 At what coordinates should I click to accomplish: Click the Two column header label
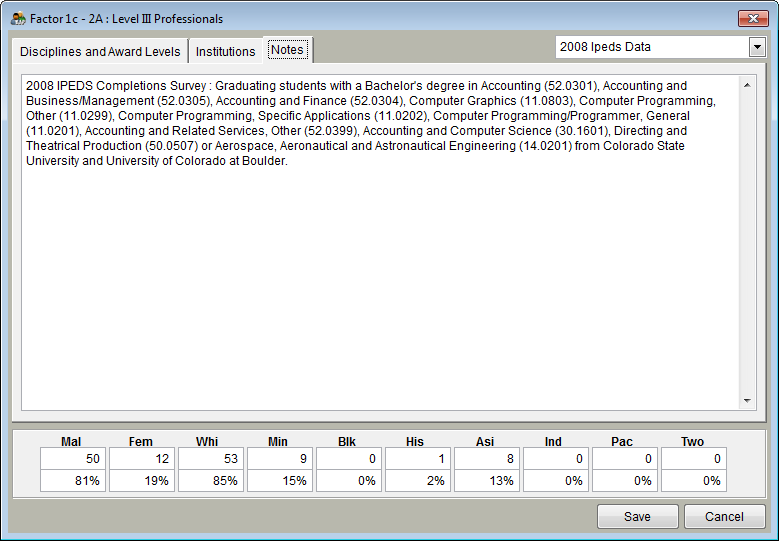[693, 442]
